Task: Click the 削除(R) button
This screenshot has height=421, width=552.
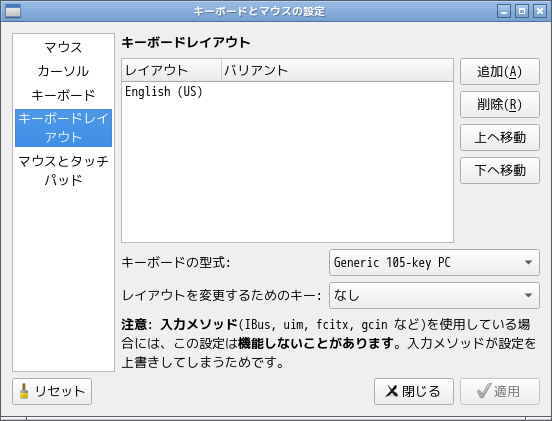Action: click(500, 105)
